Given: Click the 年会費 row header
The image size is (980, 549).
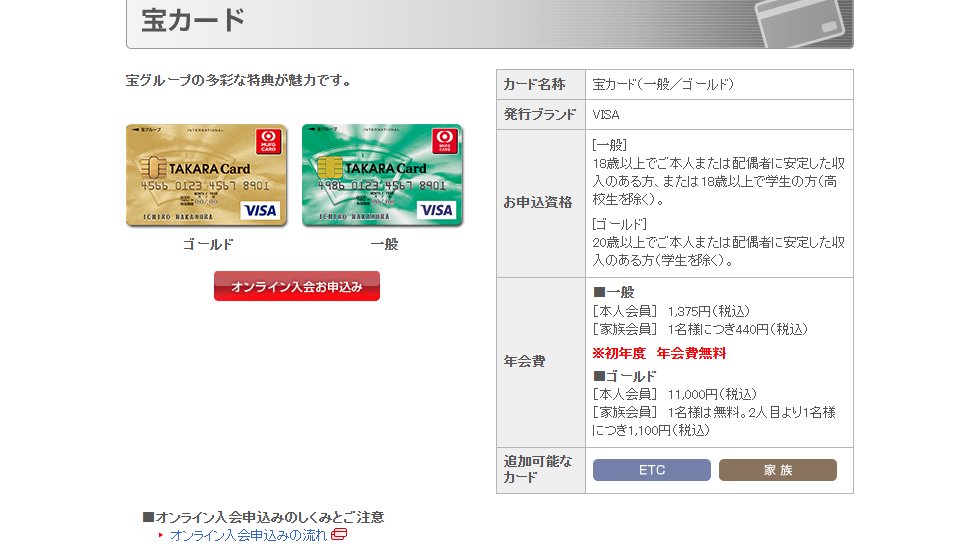Looking at the screenshot, I should coord(541,362).
